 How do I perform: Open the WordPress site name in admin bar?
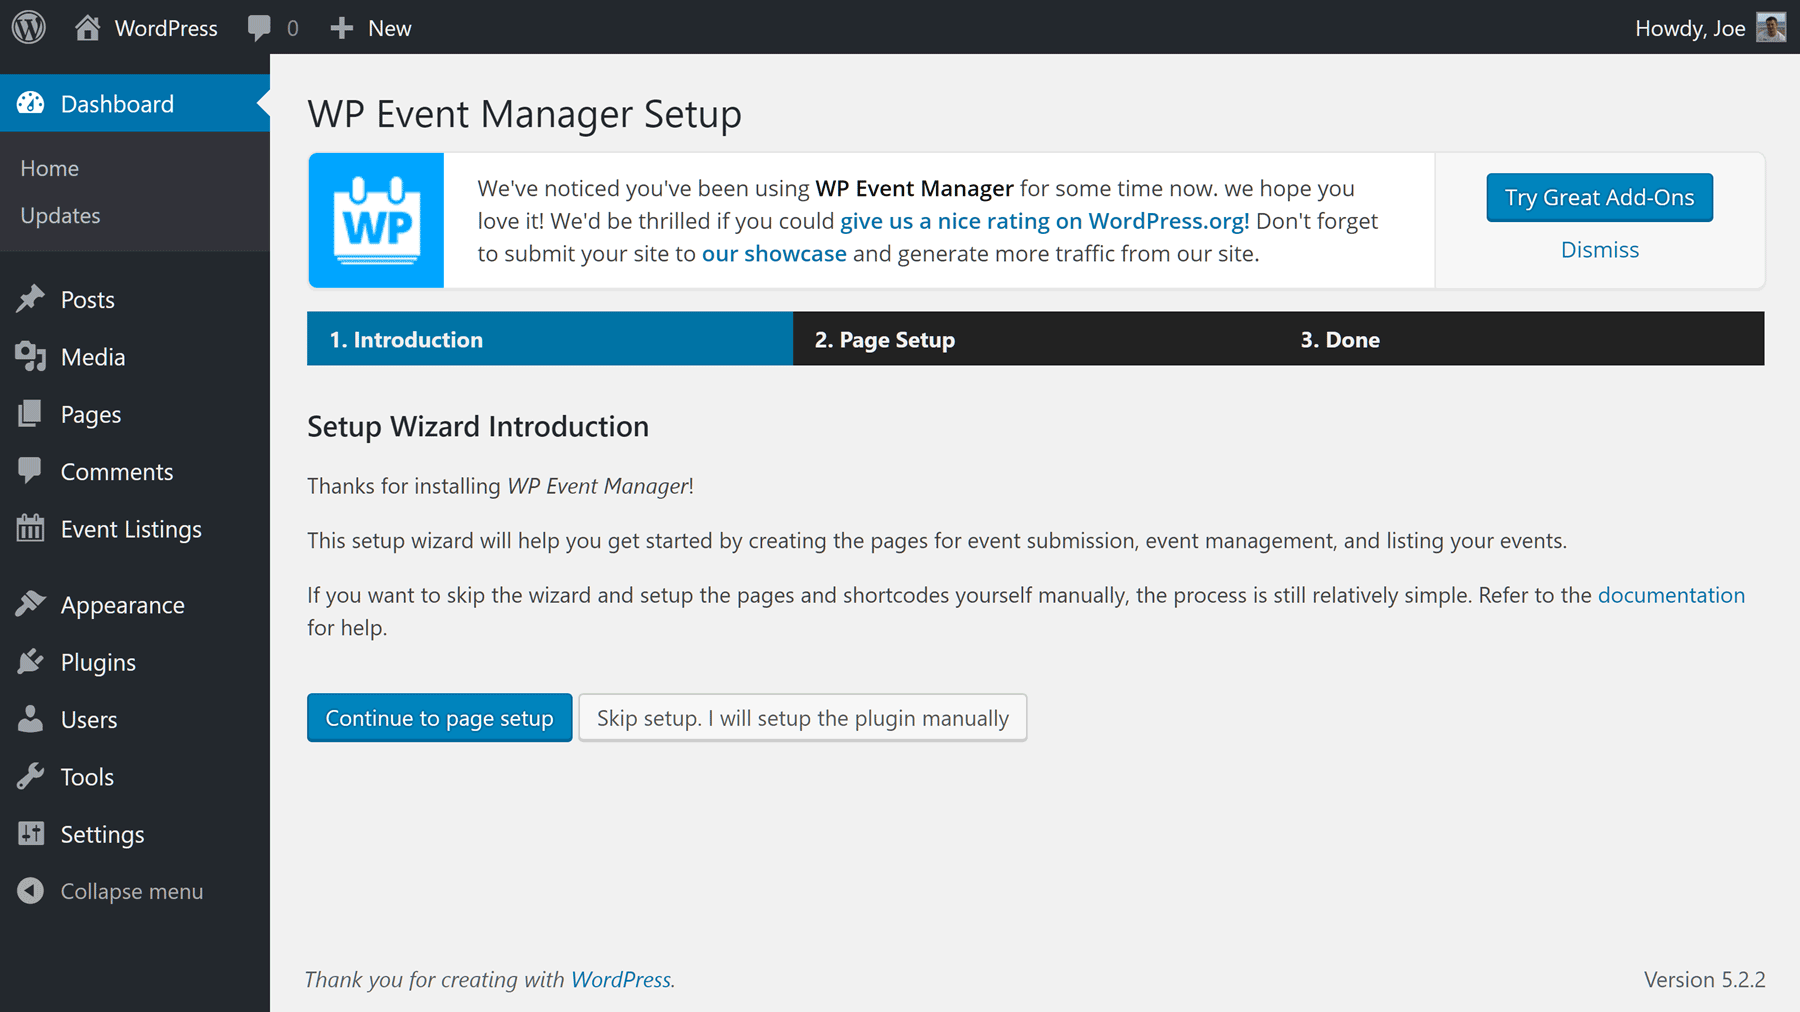coord(166,28)
